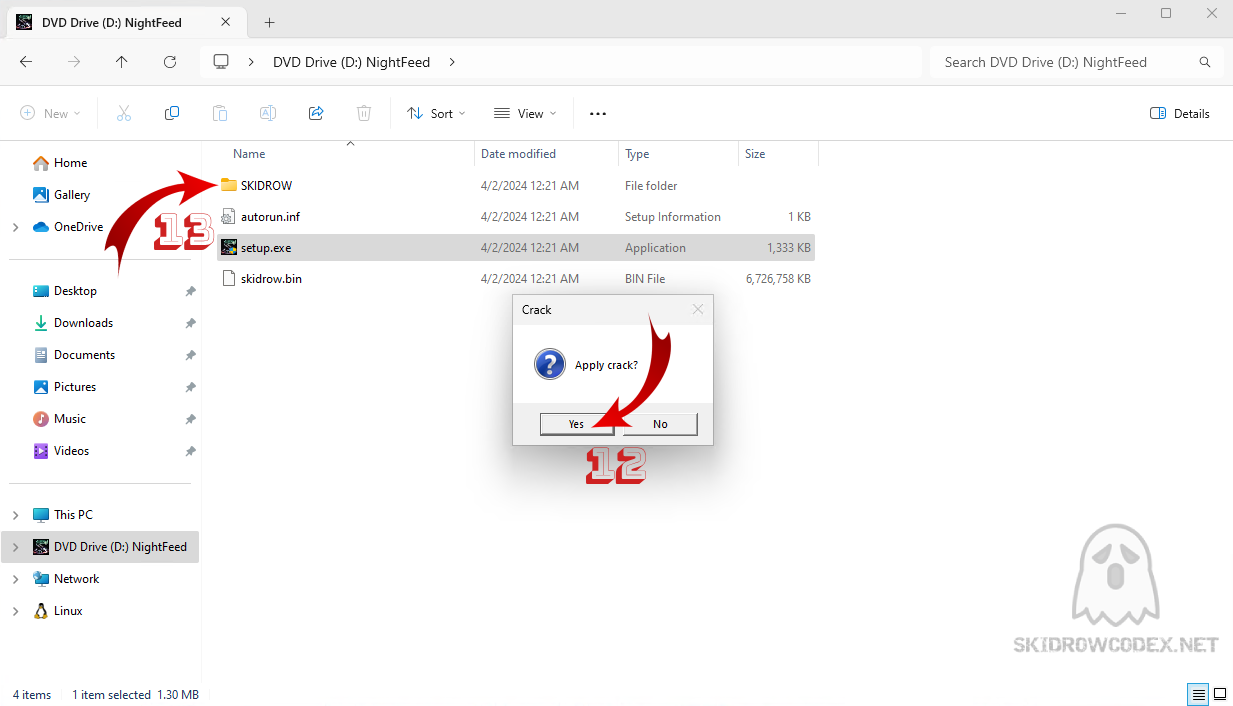The image size is (1233, 706).
Task: Click the Paste clipboard icon
Action: coord(220,113)
